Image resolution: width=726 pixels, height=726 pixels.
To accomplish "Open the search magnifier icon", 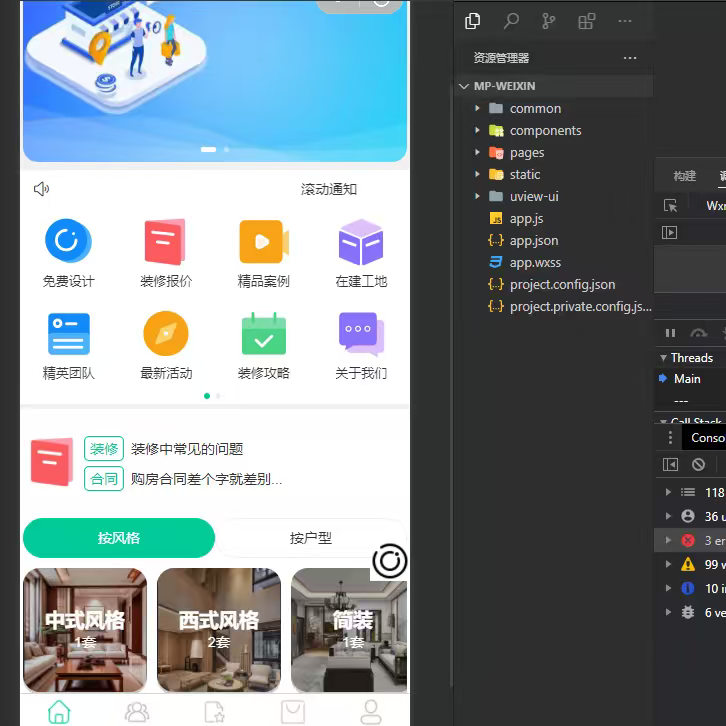I will 511,21.
